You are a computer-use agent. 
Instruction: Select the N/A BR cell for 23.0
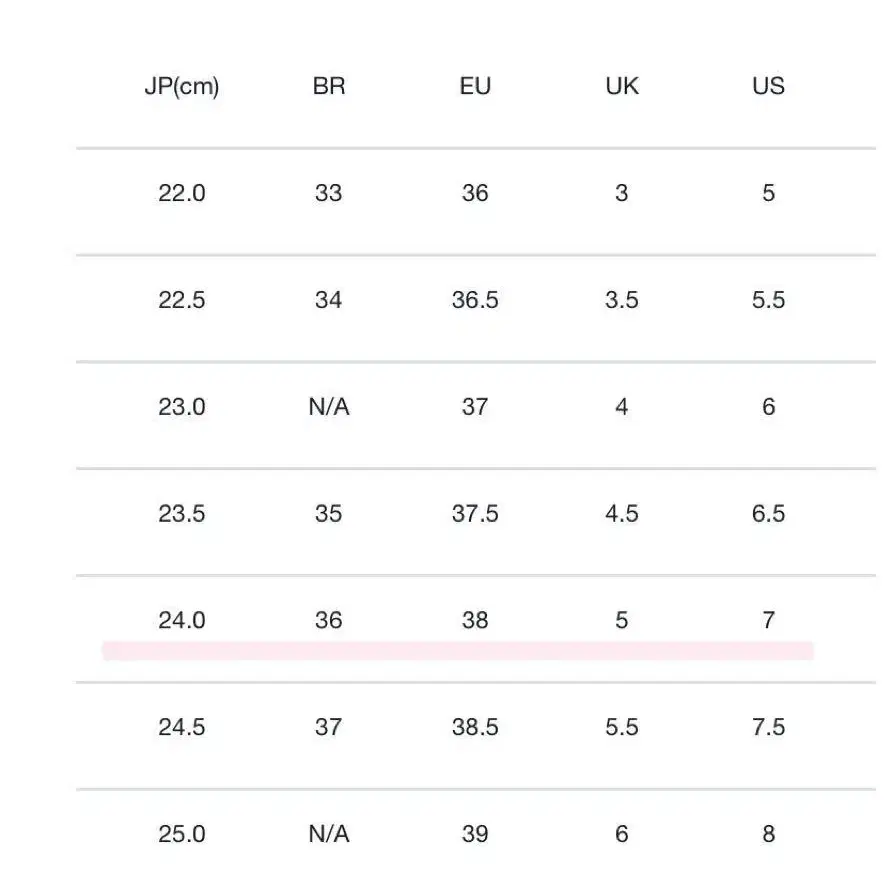(x=329, y=406)
